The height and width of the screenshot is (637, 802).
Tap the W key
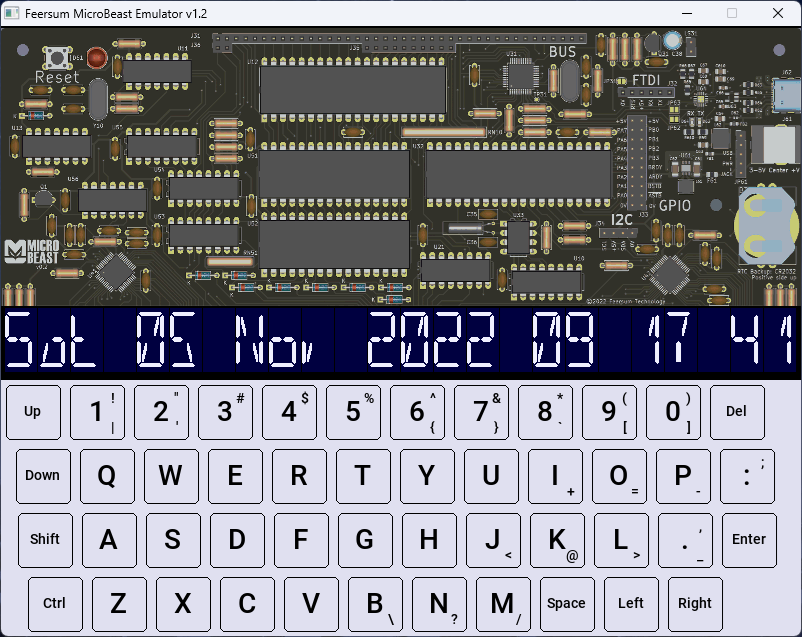coord(171,476)
